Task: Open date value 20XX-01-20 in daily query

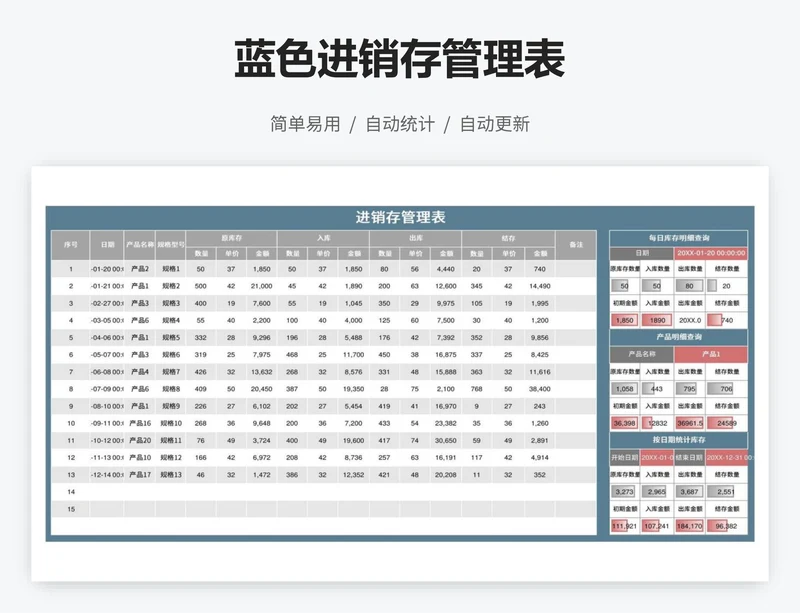Action: click(711, 253)
